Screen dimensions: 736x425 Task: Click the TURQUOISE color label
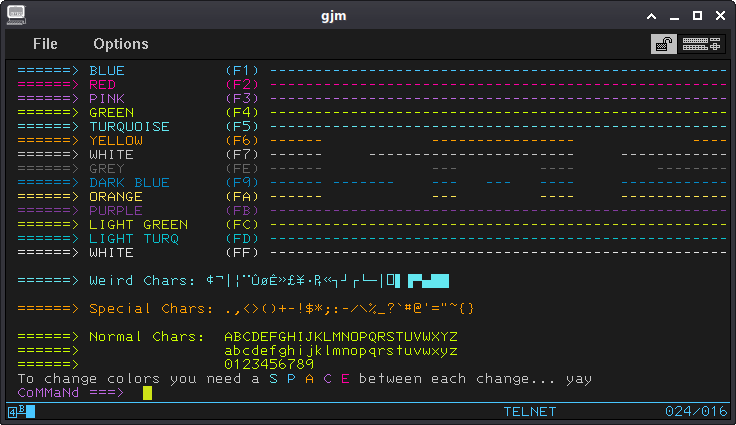point(130,127)
